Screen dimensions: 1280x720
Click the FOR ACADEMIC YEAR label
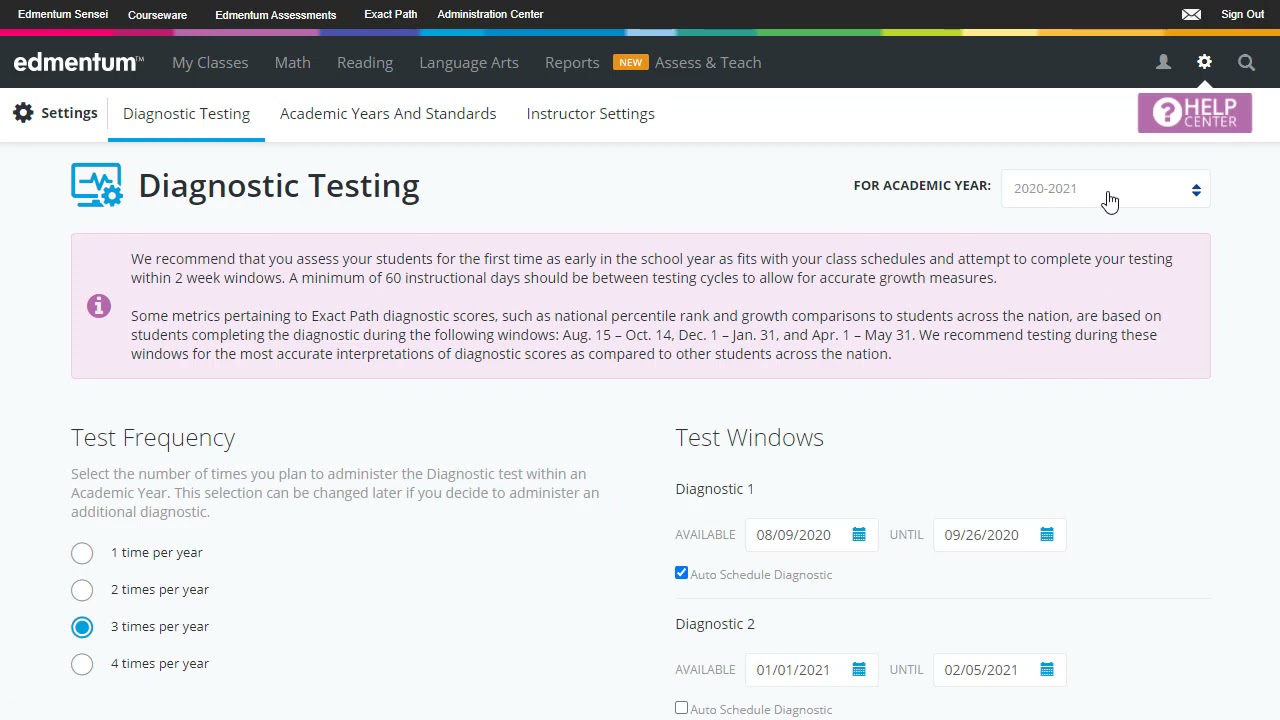coord(922,186)
